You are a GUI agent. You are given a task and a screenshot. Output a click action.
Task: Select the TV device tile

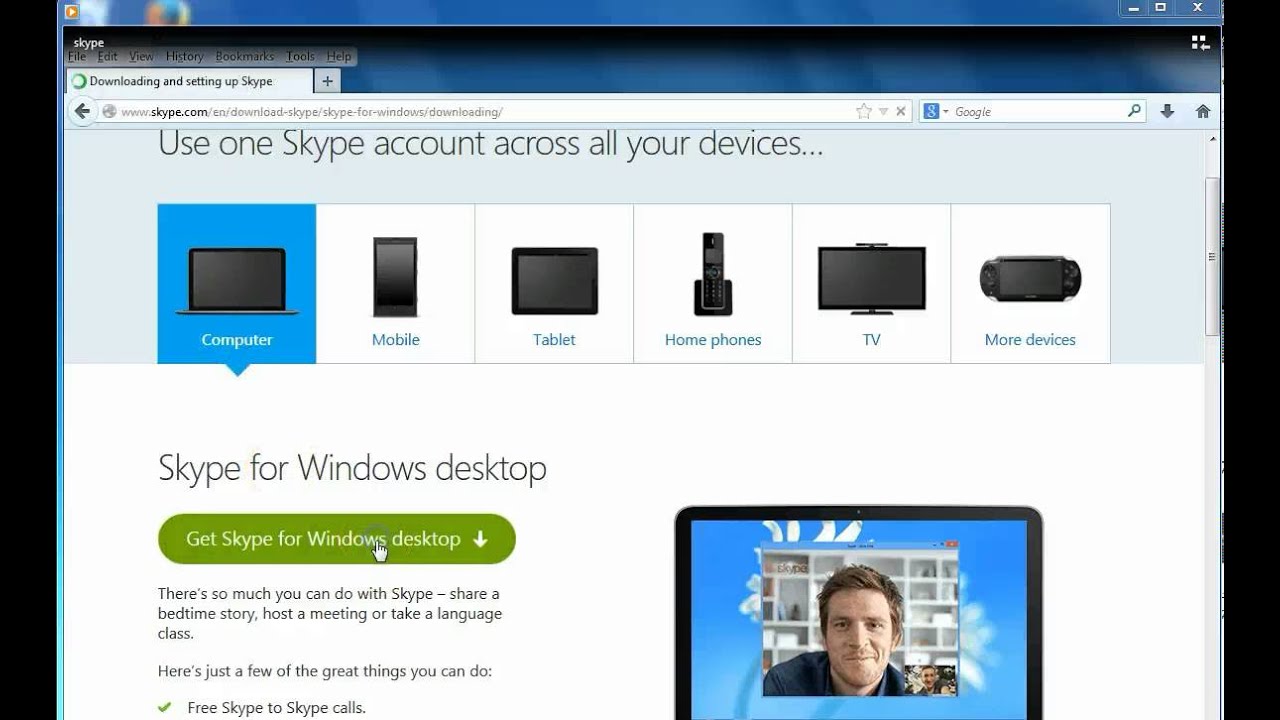(871, 284)
